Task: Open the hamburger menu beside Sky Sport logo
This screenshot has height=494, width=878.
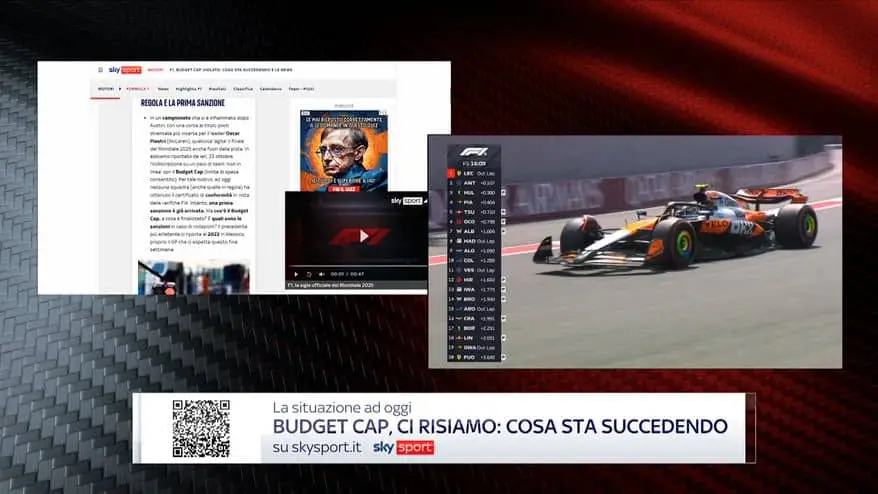Action: pyautogui.click(x=100, y=70)
